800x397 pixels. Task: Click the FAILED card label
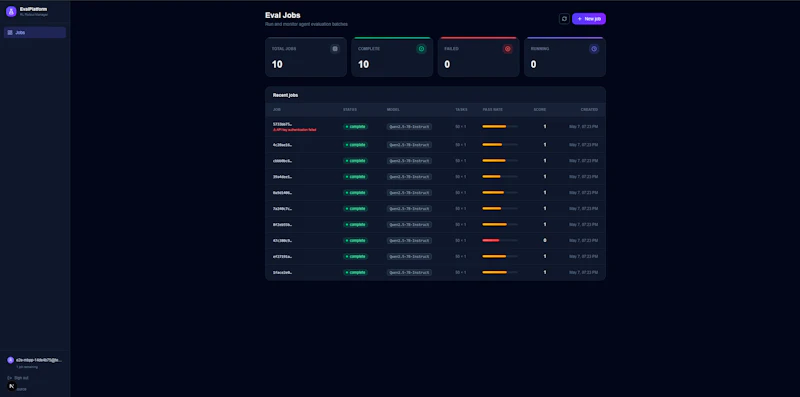[x=452, y=49]
